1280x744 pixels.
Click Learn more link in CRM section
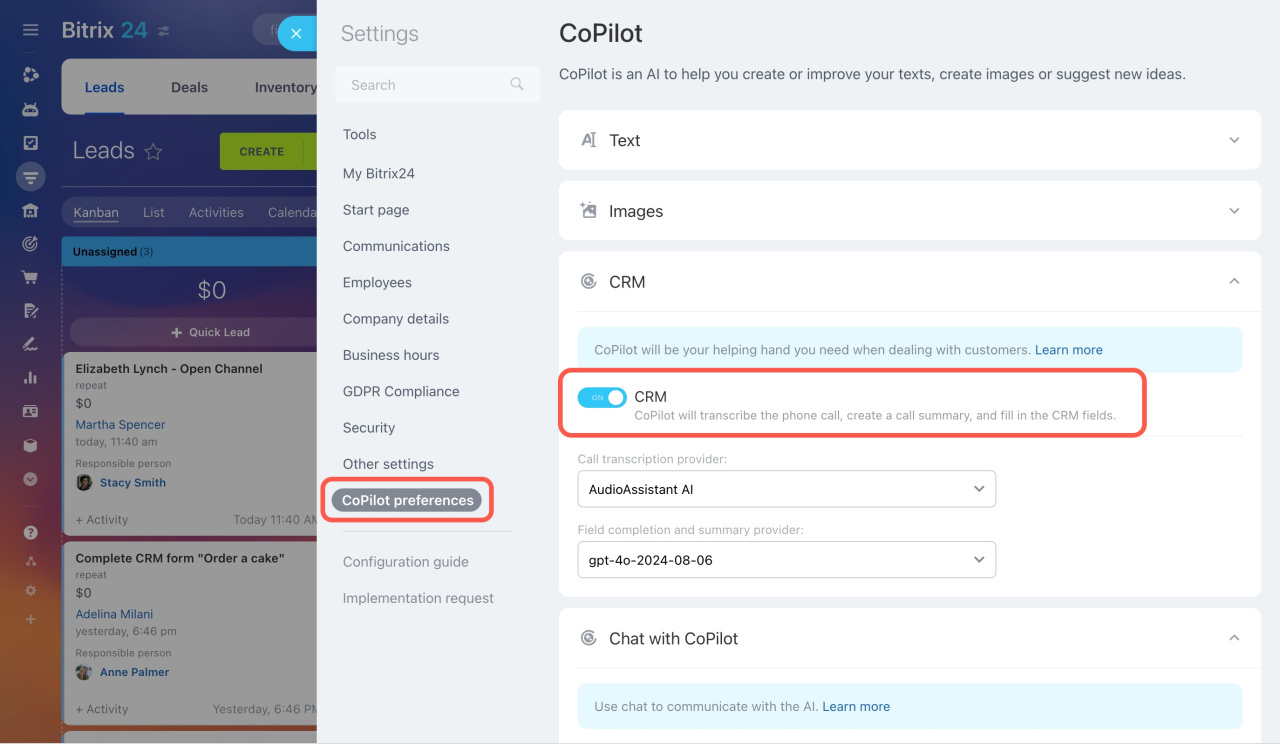coord(1068,350)
